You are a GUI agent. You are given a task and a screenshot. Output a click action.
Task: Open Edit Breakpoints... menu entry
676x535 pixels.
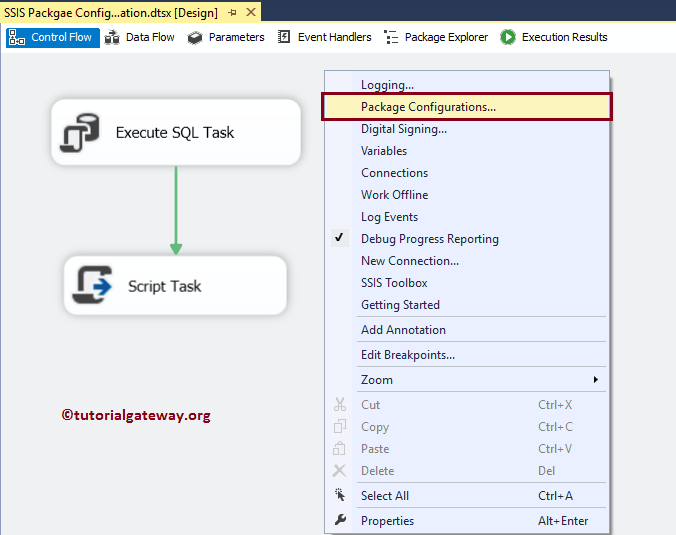pyautogui.click(x=467, y=355)
